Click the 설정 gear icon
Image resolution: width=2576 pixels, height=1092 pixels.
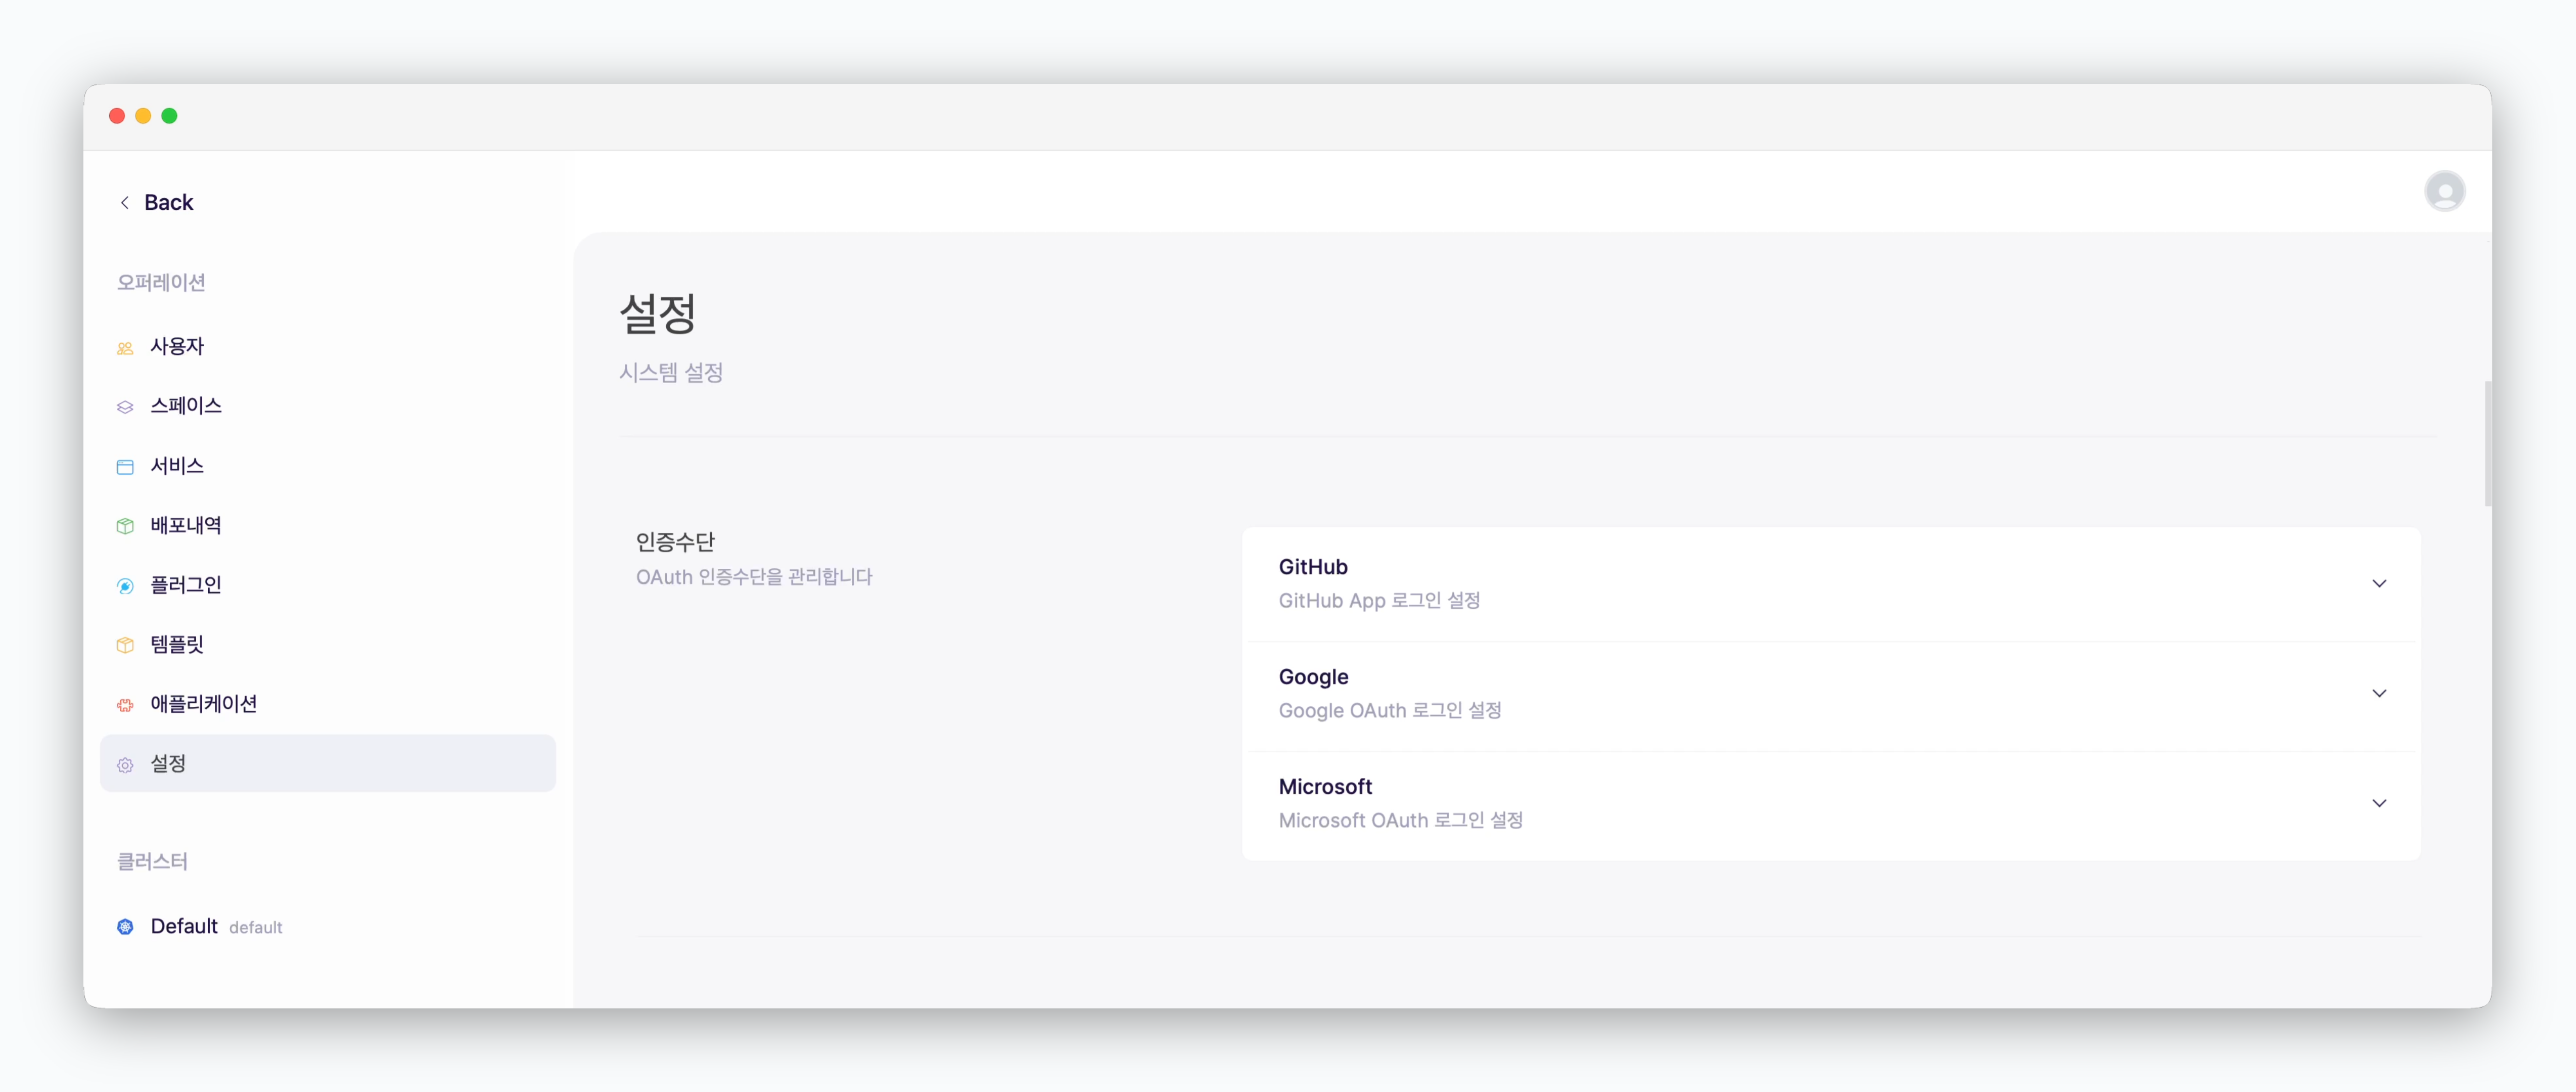tap(125, 765)
